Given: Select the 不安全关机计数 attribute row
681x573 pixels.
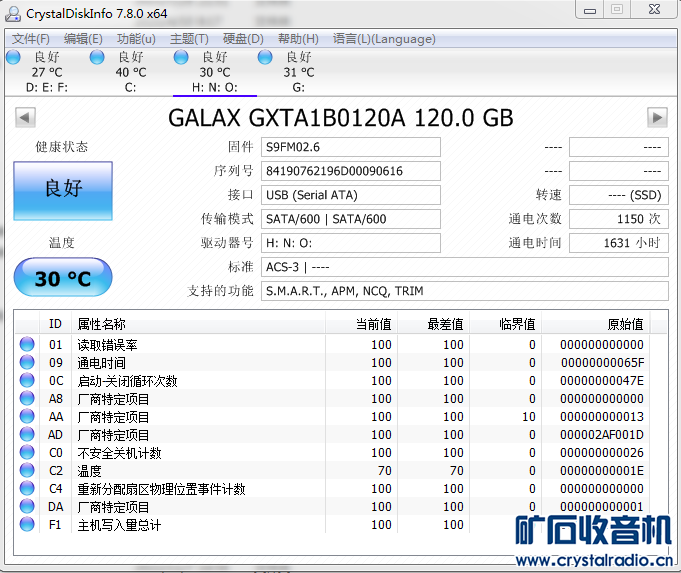Looking at the screenshot, I should [333, 453].
